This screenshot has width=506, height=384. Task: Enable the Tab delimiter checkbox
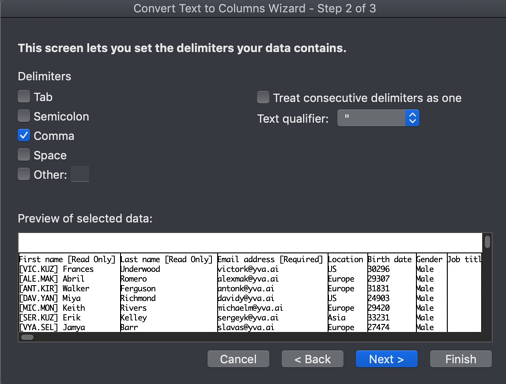click(24, 97)
